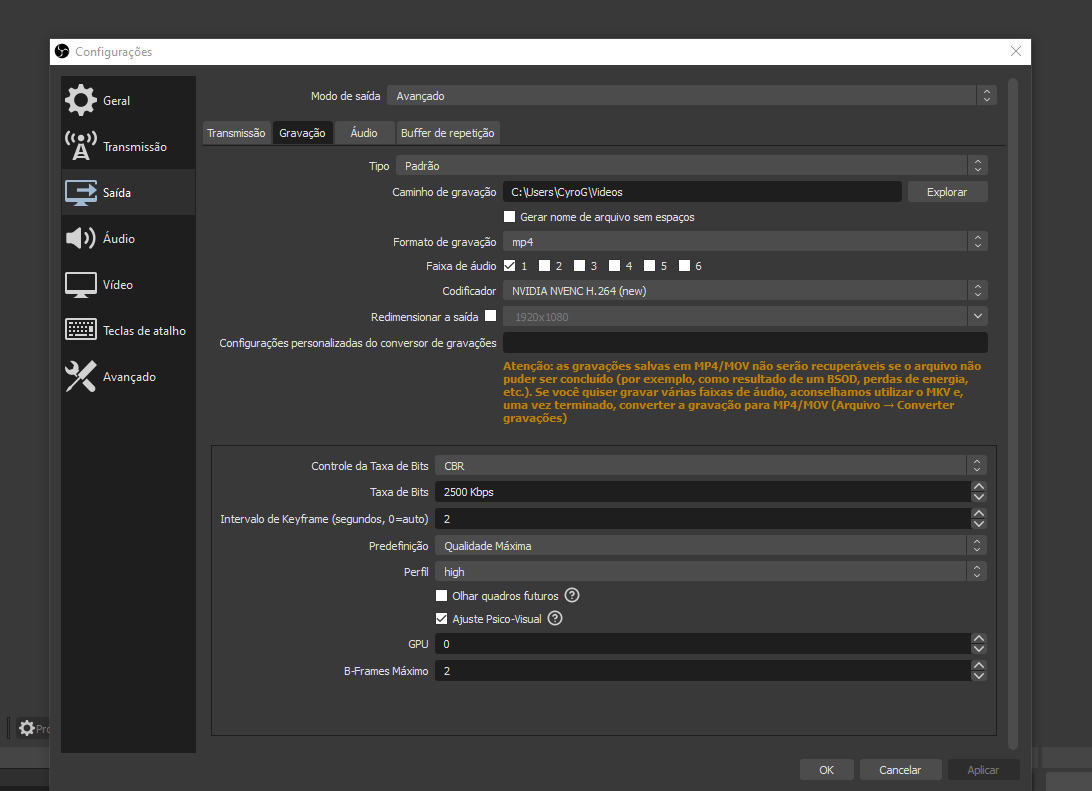Open the Transmissão section in the sidebar
This screenshot has width=1092, height=791.
(x=128, y=146)
